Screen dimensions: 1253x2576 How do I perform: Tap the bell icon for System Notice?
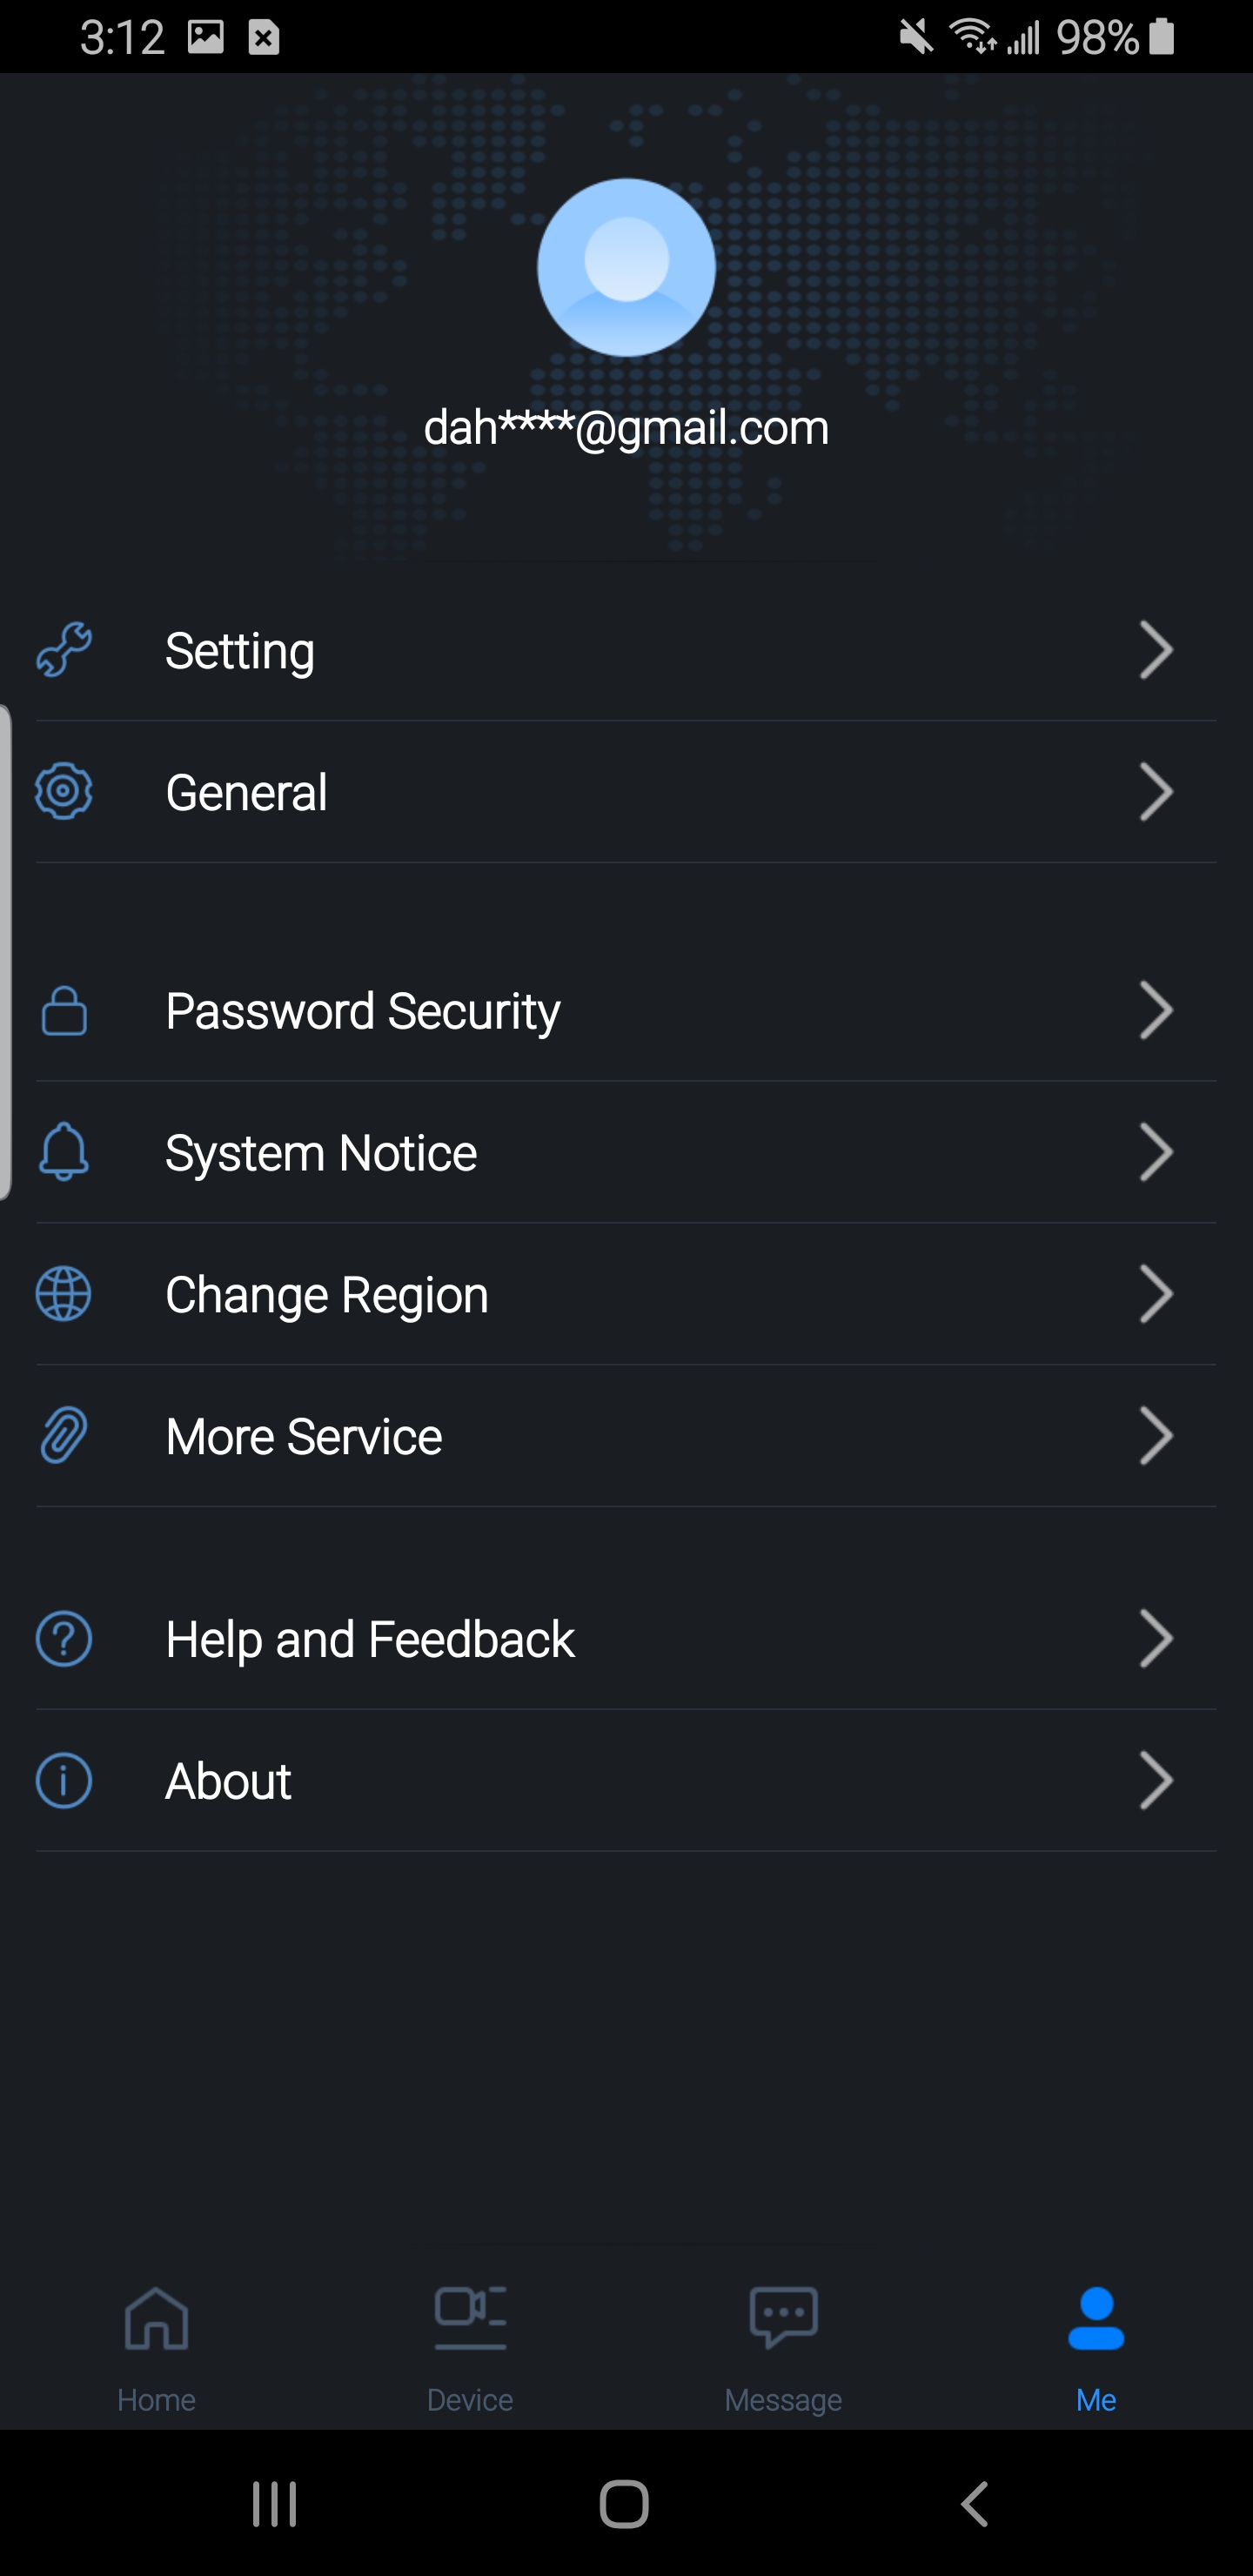coord(64,1152)
